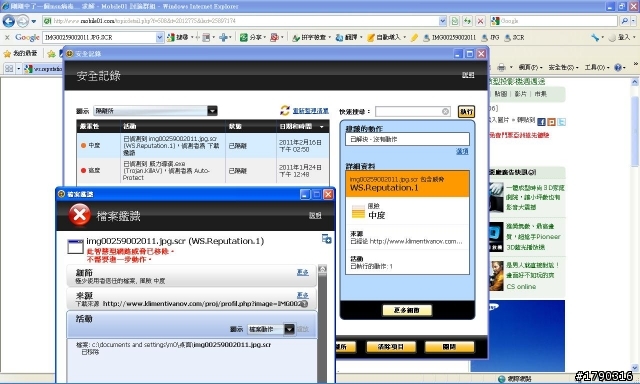
Task: Click the magnifier search icon in IE
Action: (624, 21)
